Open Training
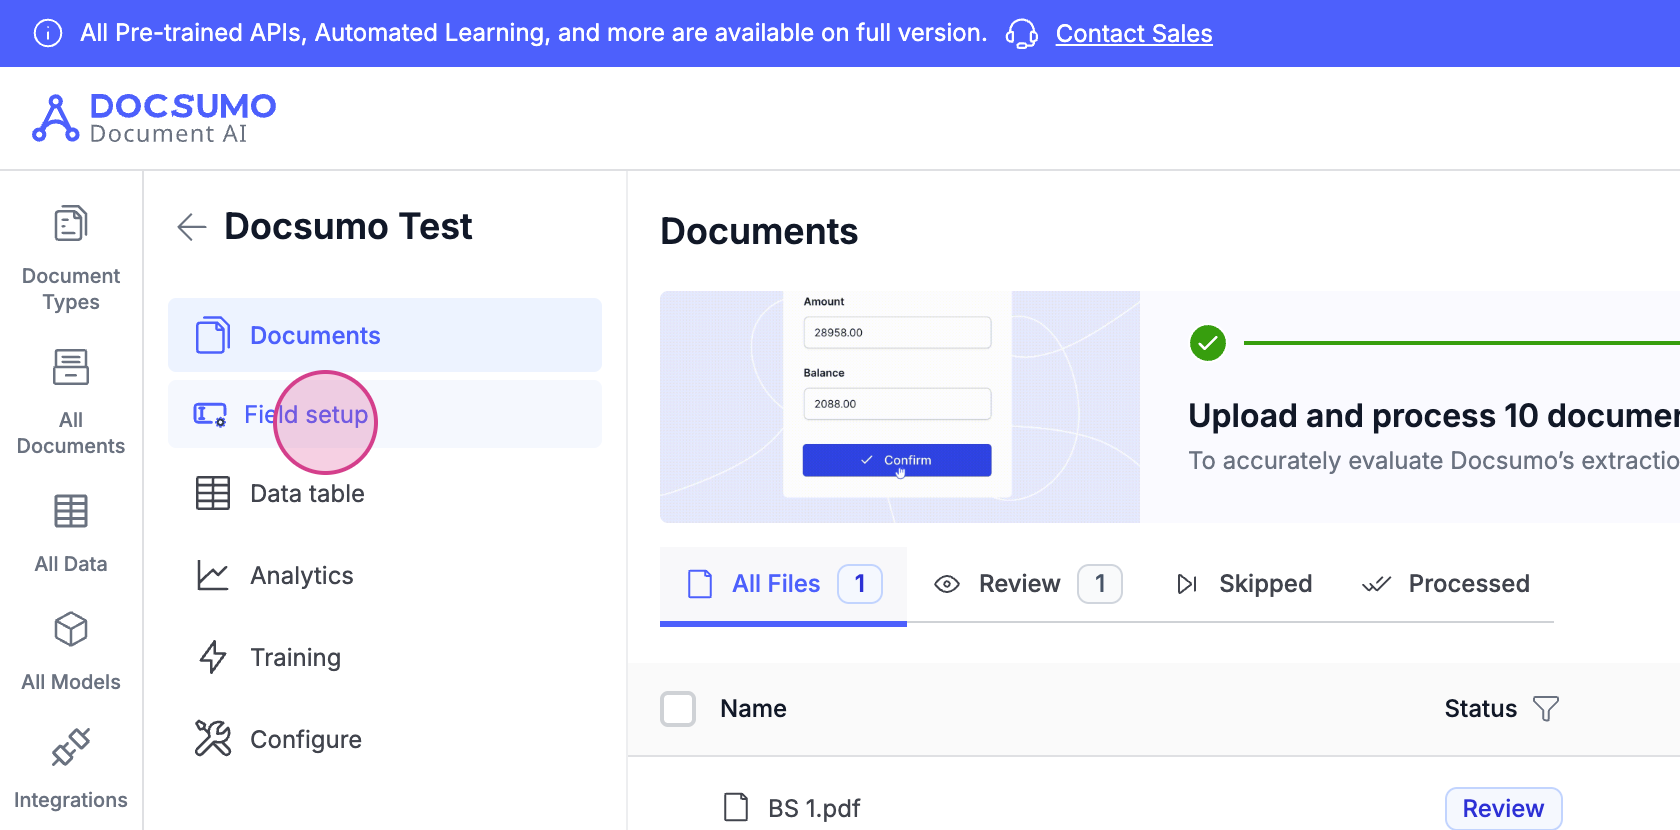1680x830 pixels. coord(385,657)
